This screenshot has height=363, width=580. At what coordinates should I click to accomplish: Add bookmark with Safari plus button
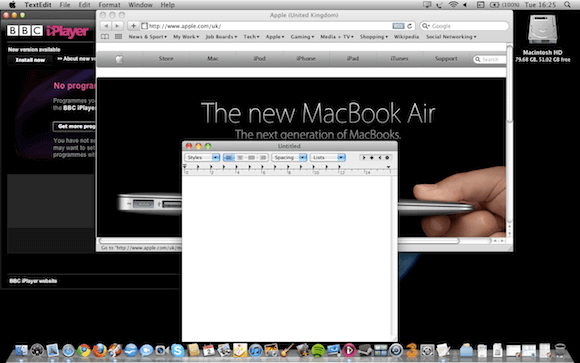click(133, 26)
